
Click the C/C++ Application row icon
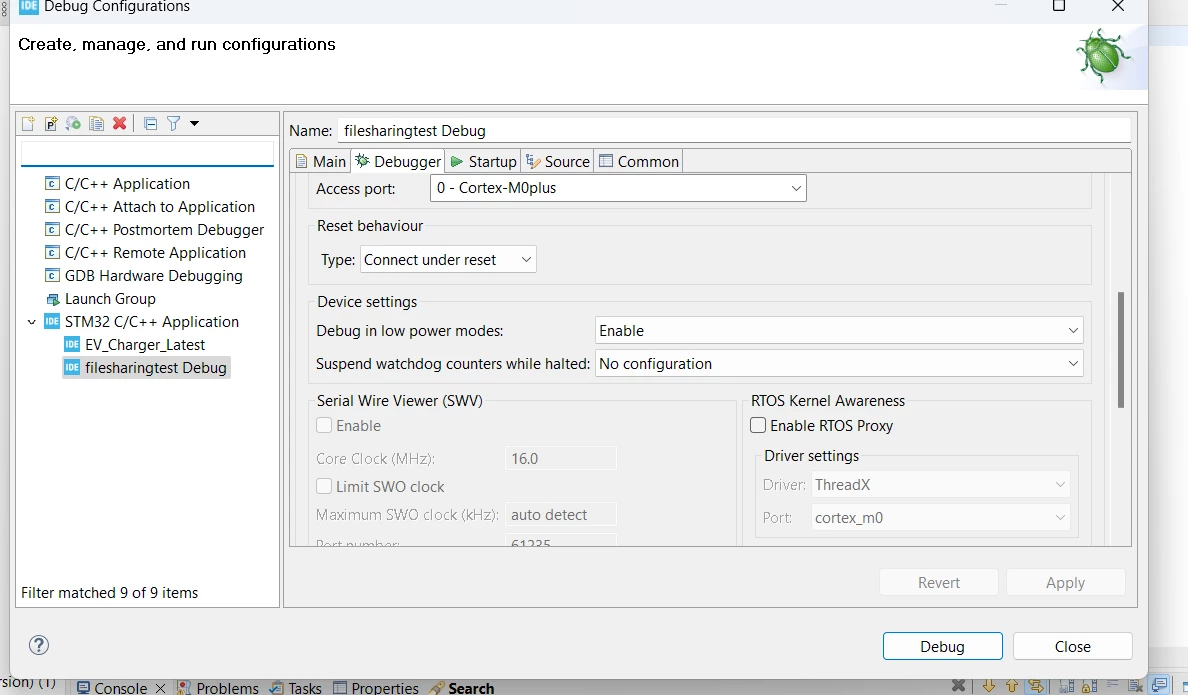tap(52, 183)
